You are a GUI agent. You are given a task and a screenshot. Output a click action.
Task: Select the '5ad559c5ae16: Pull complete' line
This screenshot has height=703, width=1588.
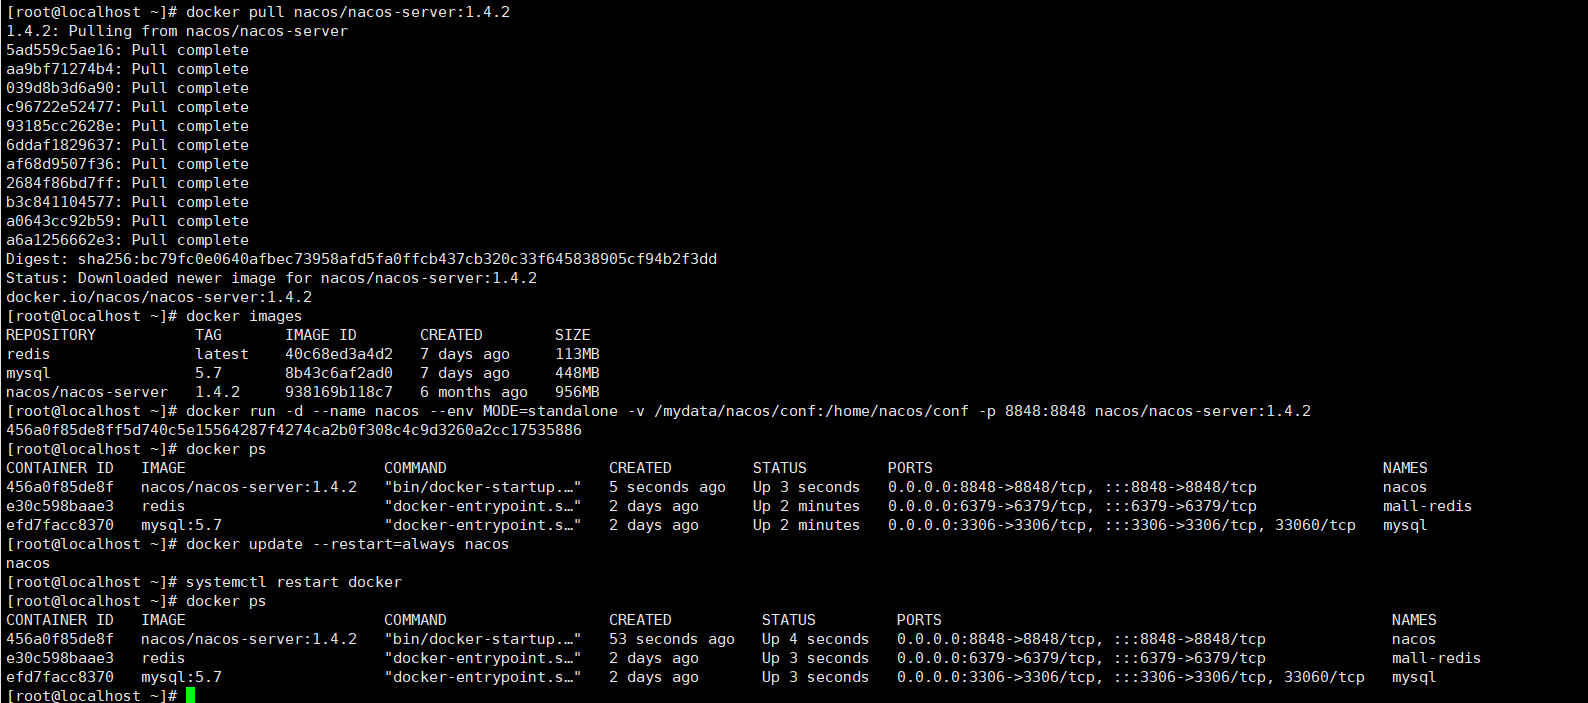pyautogui.click(x=127, y=50)
